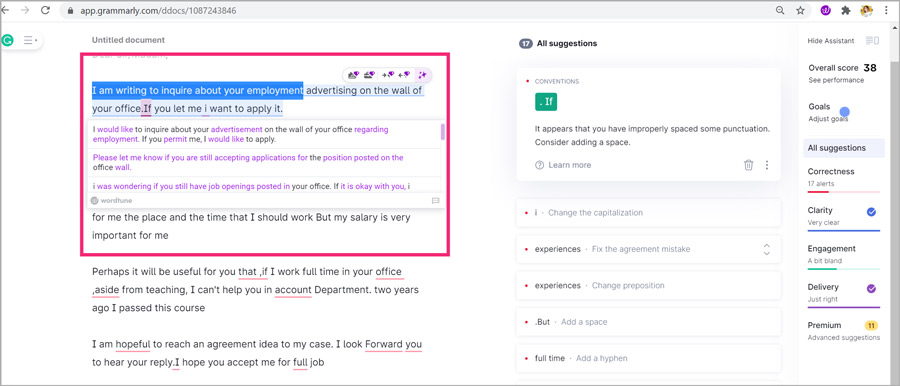This screenshot has height=386, width=900.
Task: Choose the rewrite 'i was wondering if you still'
Action: click(263, 186)
